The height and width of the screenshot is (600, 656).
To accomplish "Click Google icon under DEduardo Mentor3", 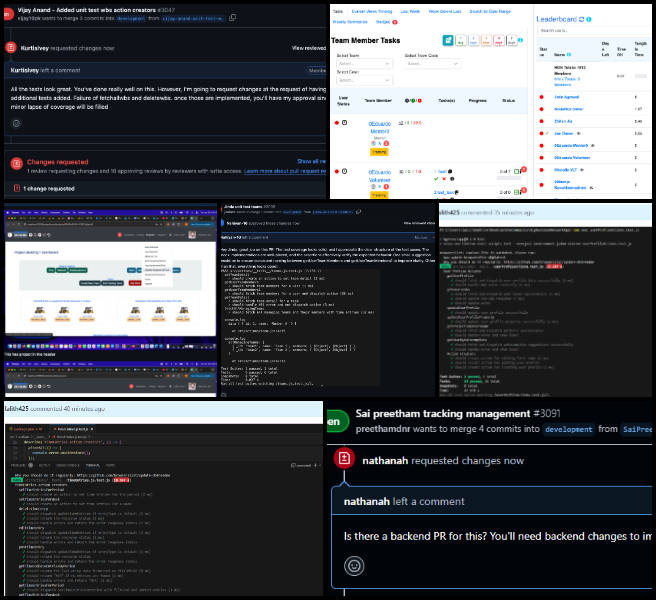I will (x=373, y=144).
